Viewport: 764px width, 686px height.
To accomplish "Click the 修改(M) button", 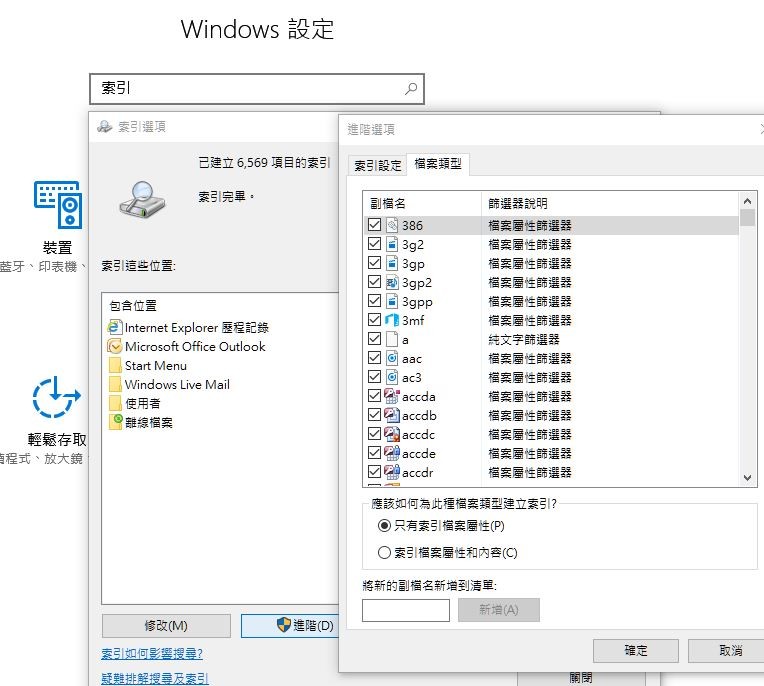I will point(166,626).
